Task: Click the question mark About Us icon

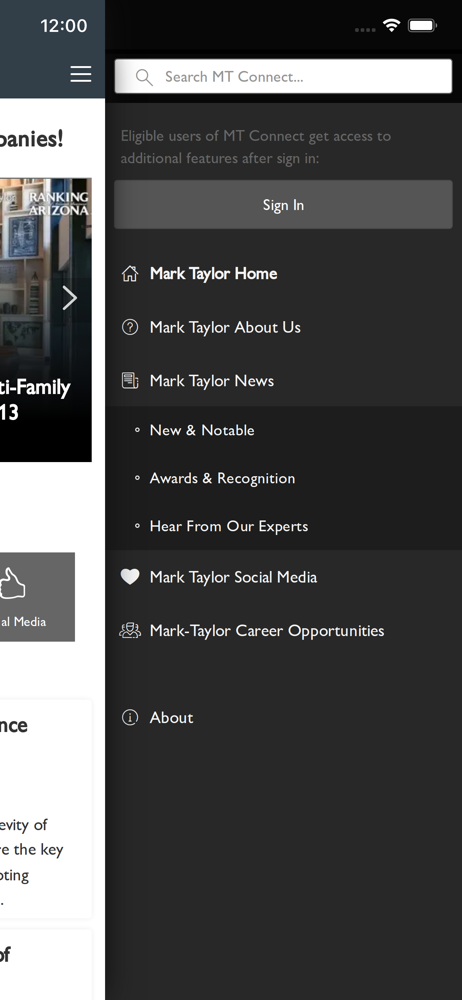Action: pyautogui.click(x=130, y=328)
